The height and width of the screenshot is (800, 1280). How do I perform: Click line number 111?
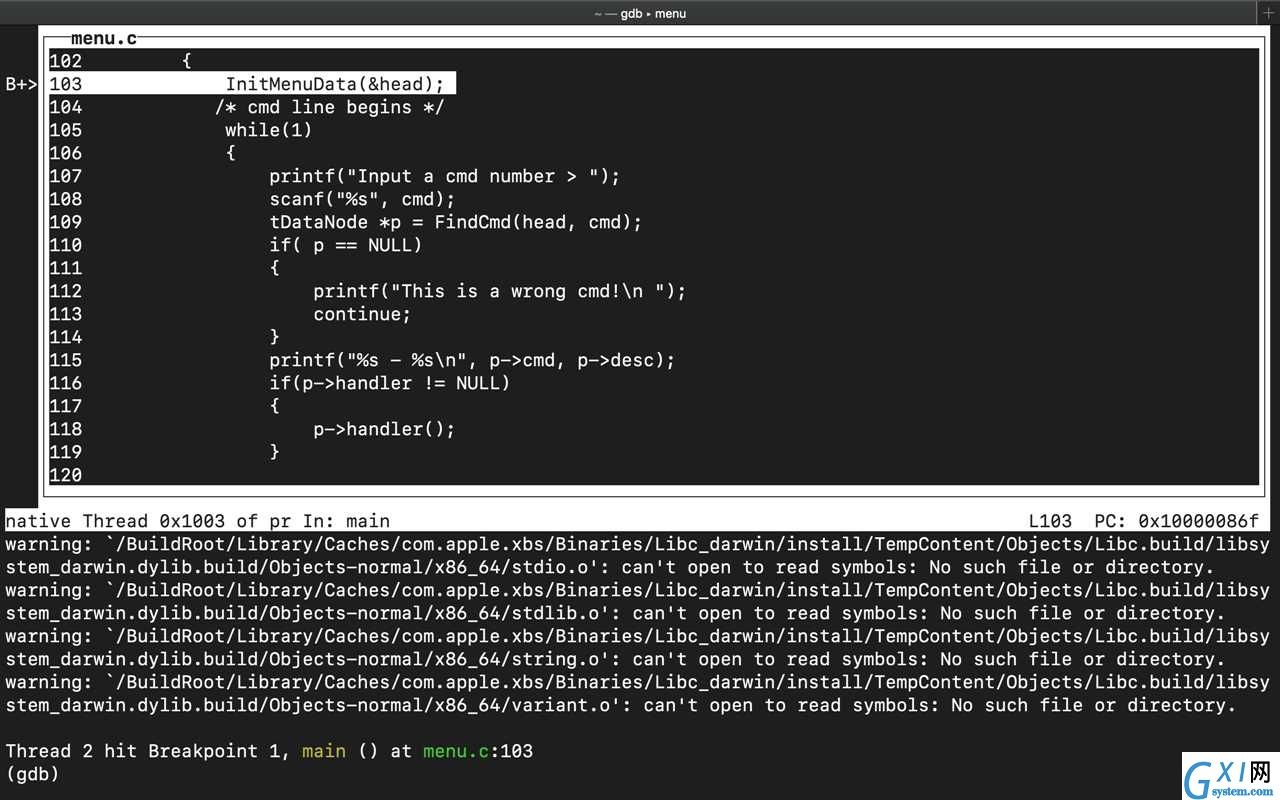(65, 268)
